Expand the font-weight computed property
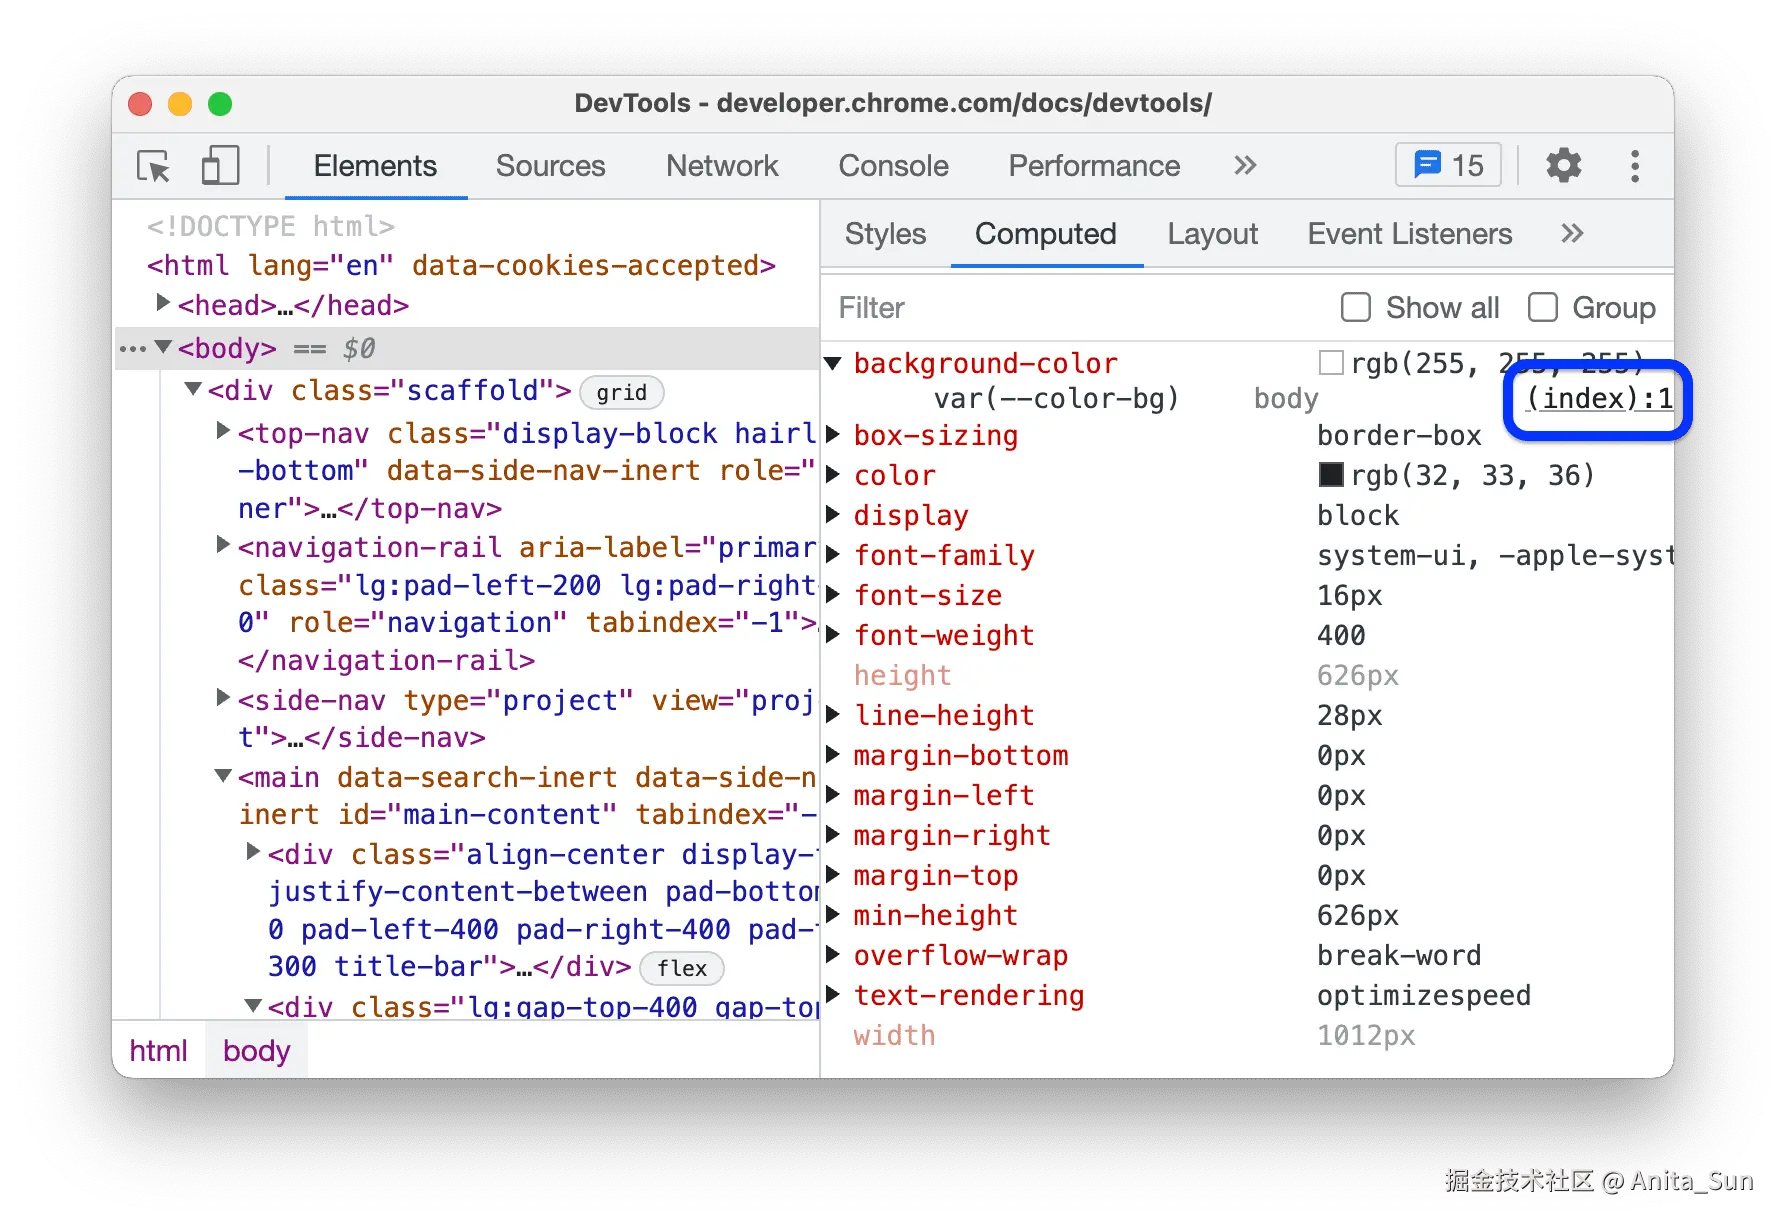 click(x=832, y=635)
